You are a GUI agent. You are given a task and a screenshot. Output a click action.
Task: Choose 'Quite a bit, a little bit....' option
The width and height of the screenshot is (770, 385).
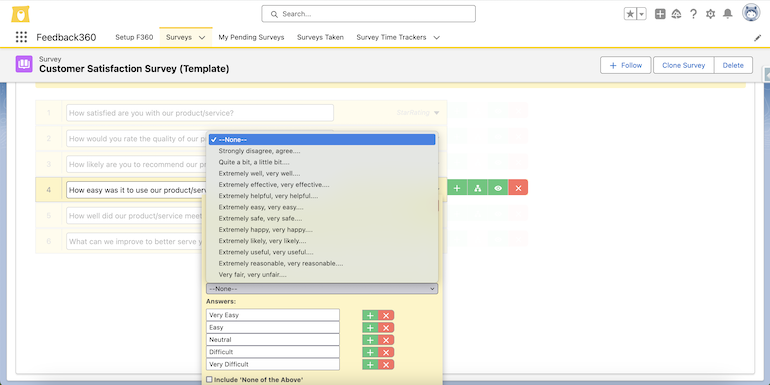(x=322, y=162)
